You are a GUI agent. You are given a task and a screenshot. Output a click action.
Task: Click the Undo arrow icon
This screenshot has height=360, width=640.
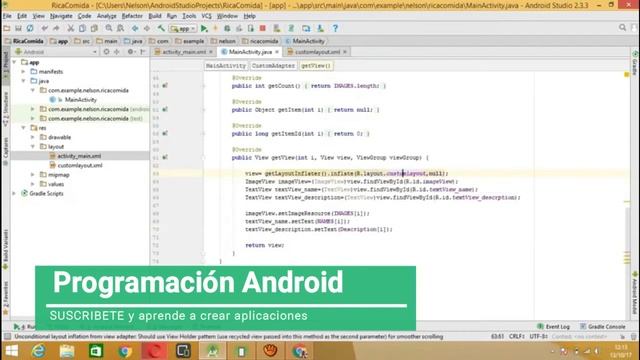(44, 28)
